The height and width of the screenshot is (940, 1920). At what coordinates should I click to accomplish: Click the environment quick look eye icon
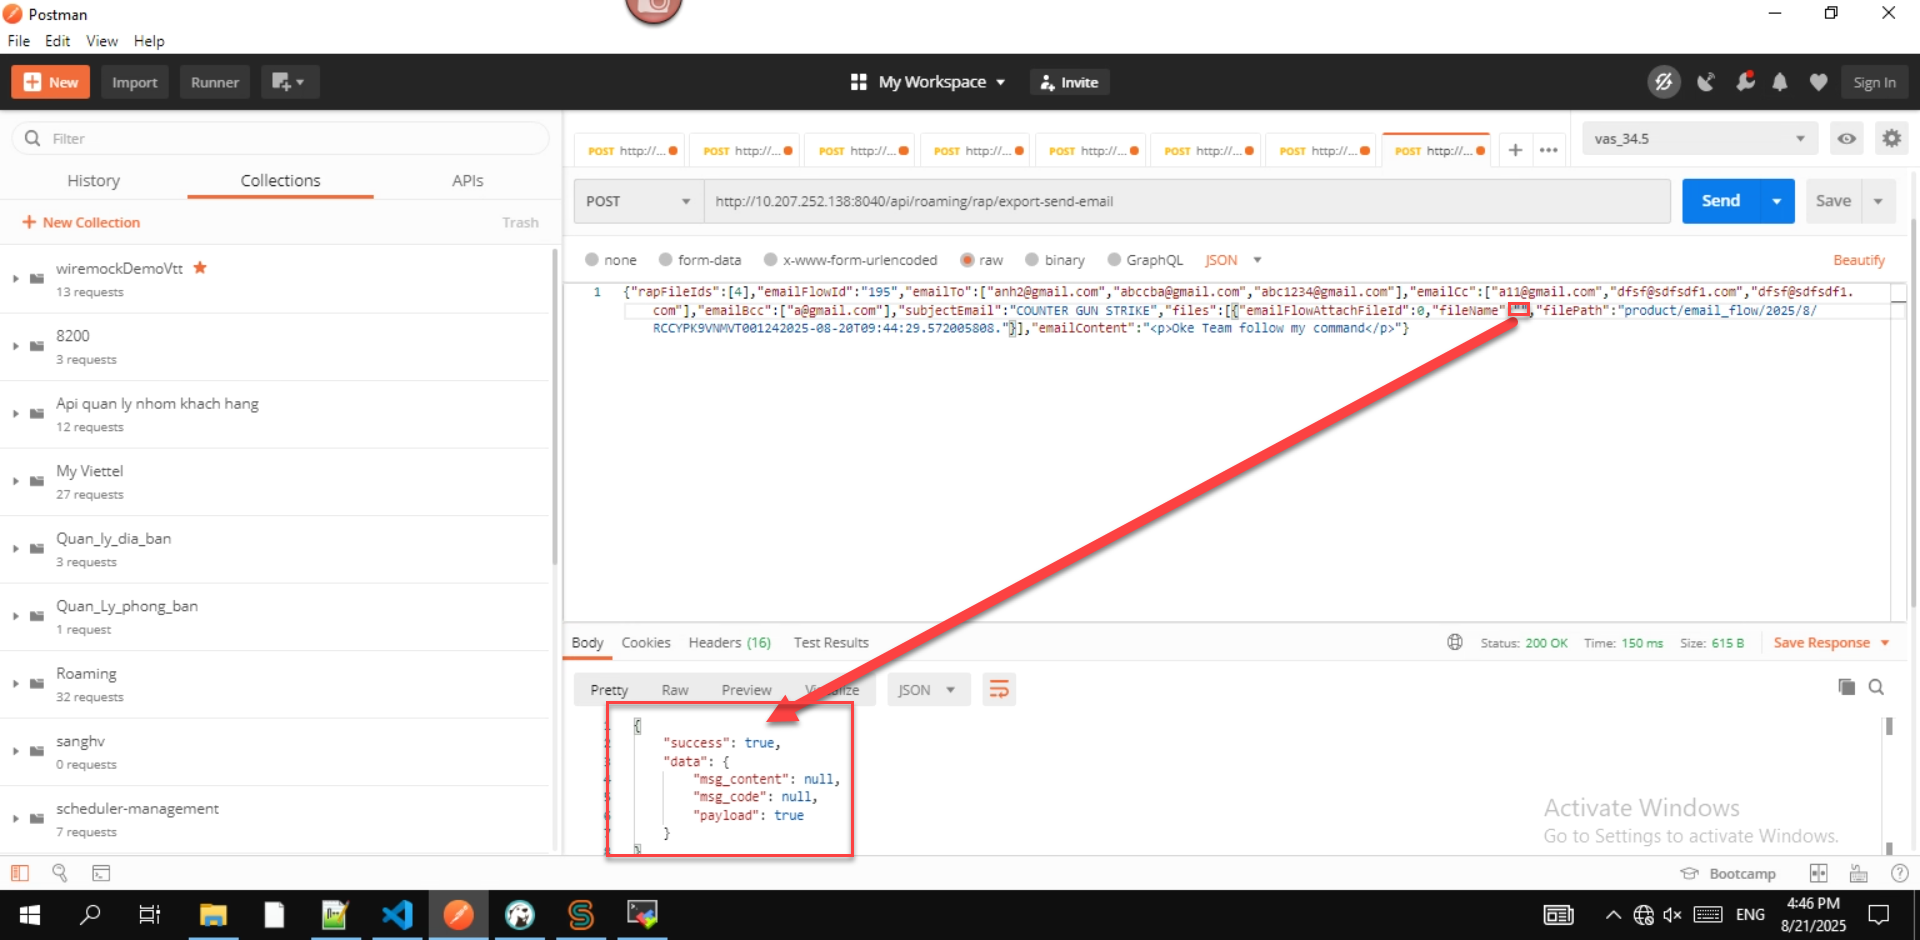pos(1846,139)
